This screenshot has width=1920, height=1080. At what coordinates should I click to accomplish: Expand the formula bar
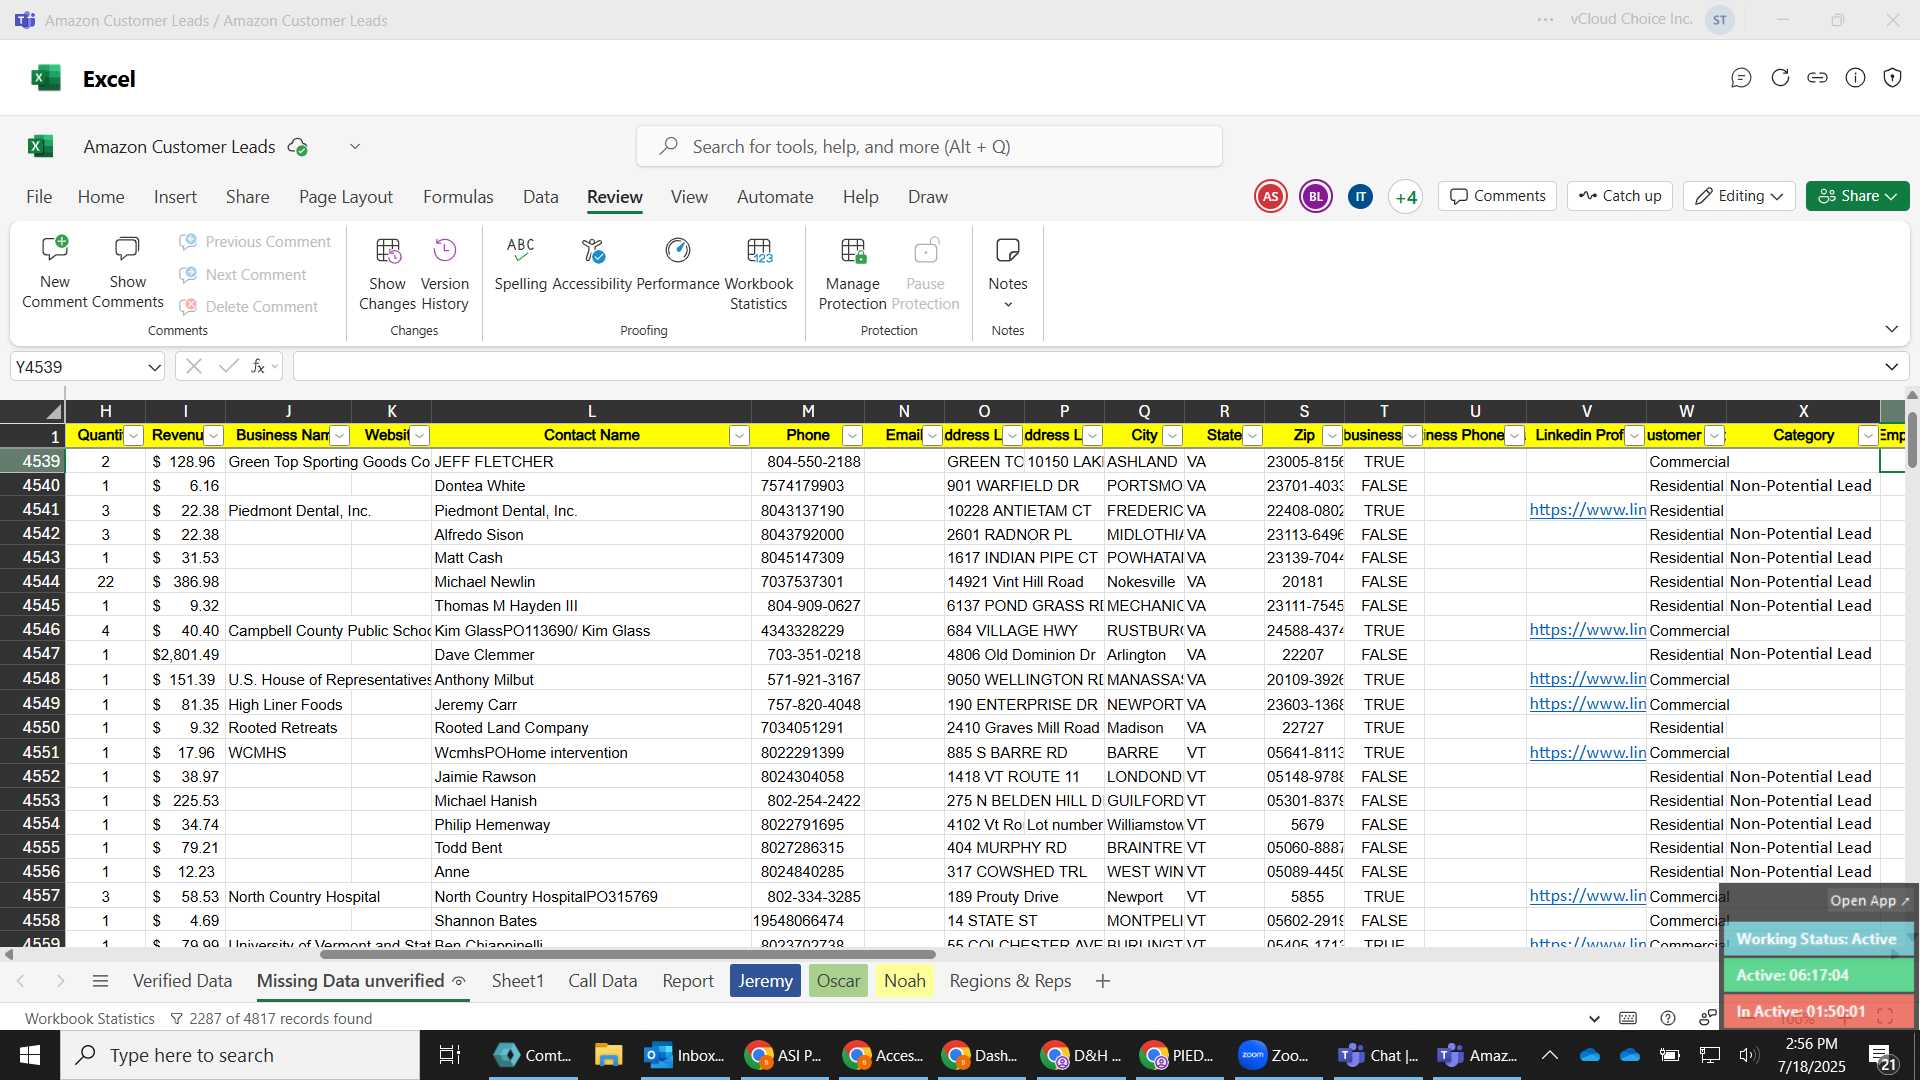(x=1891, y=367)
